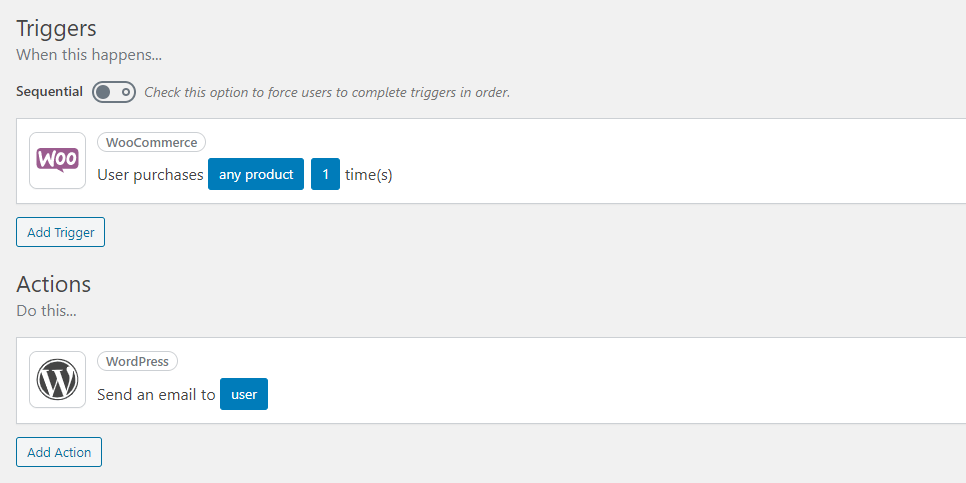Click the WooCommerce integration badge
The height and width of the screenshot is (483, 966).
pos(151,142)
